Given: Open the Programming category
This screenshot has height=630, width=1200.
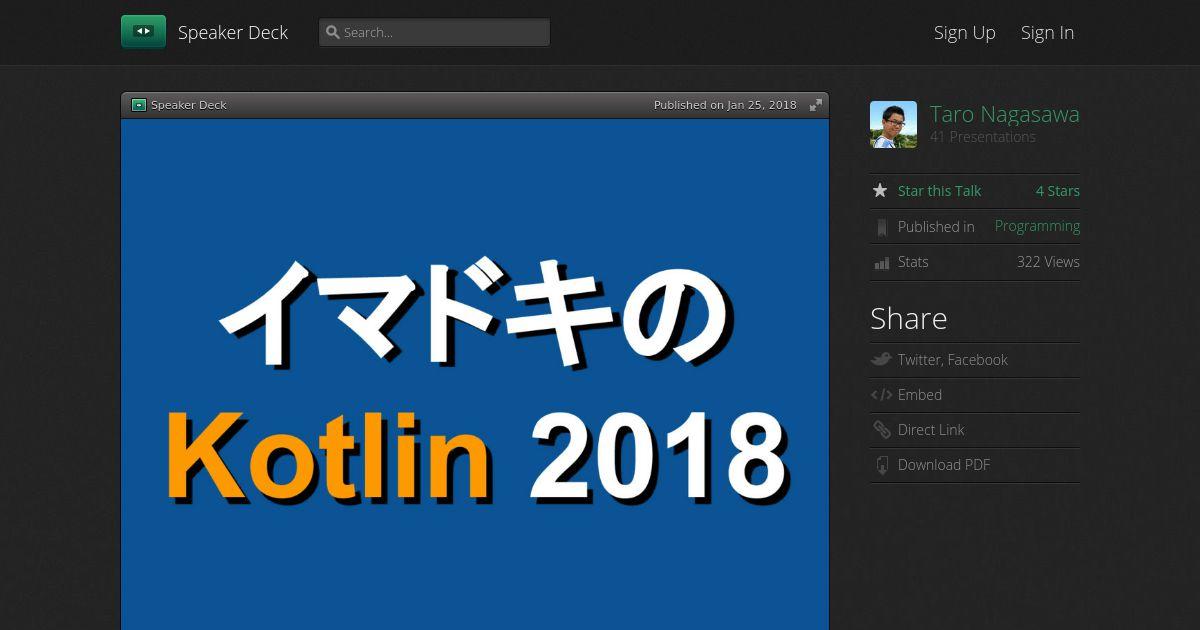Looking at the screenshot, I should (x=1037, y=226).
